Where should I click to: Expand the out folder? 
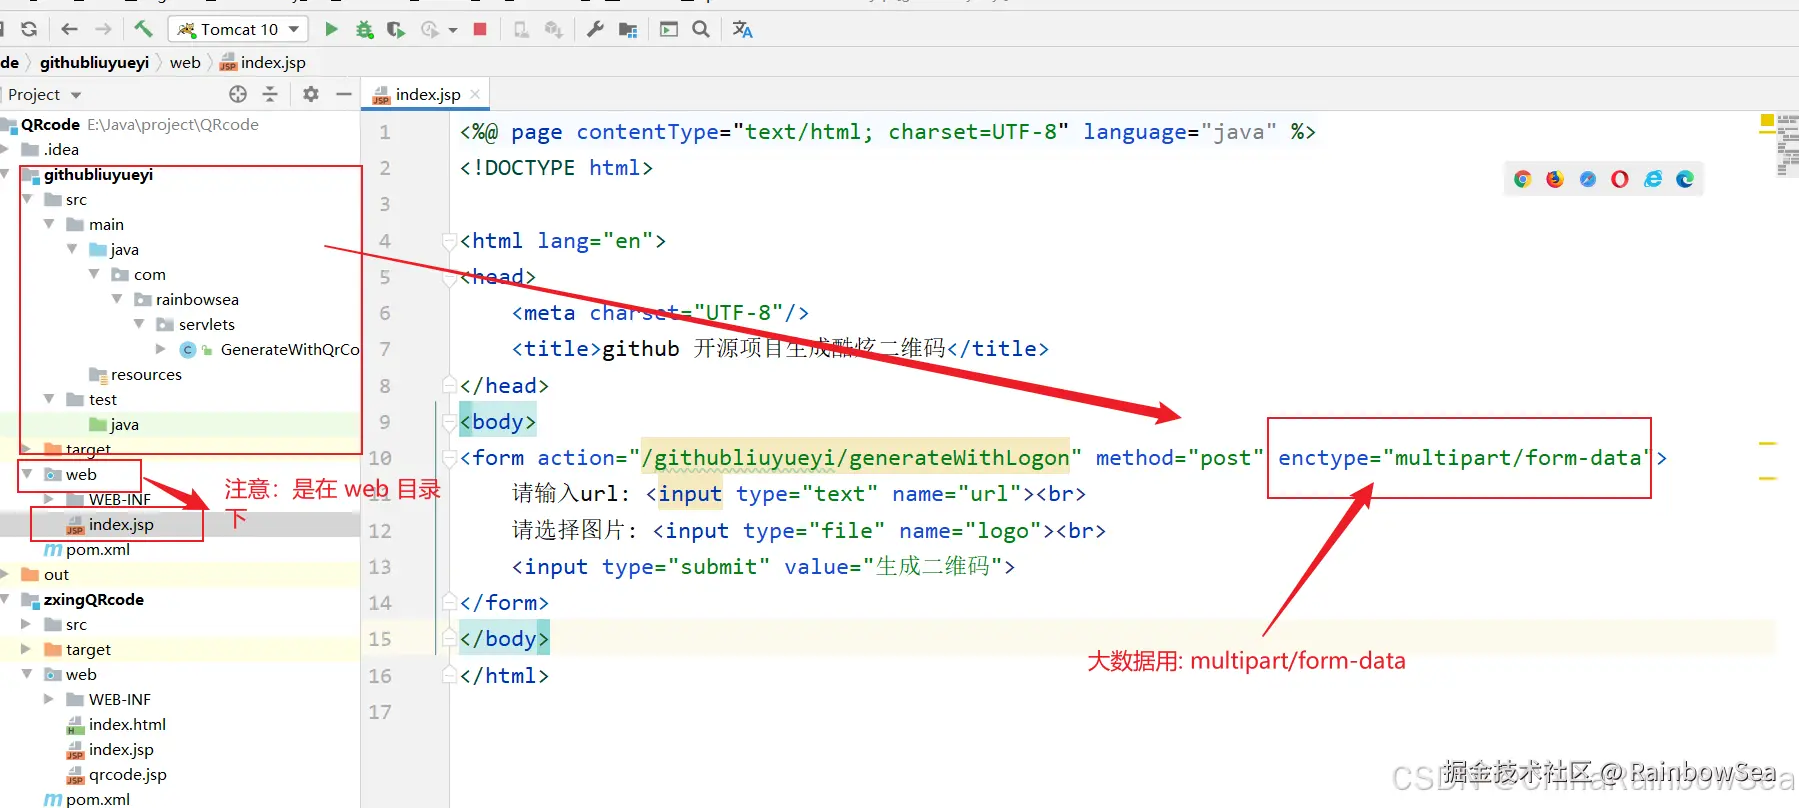point(5,574)
